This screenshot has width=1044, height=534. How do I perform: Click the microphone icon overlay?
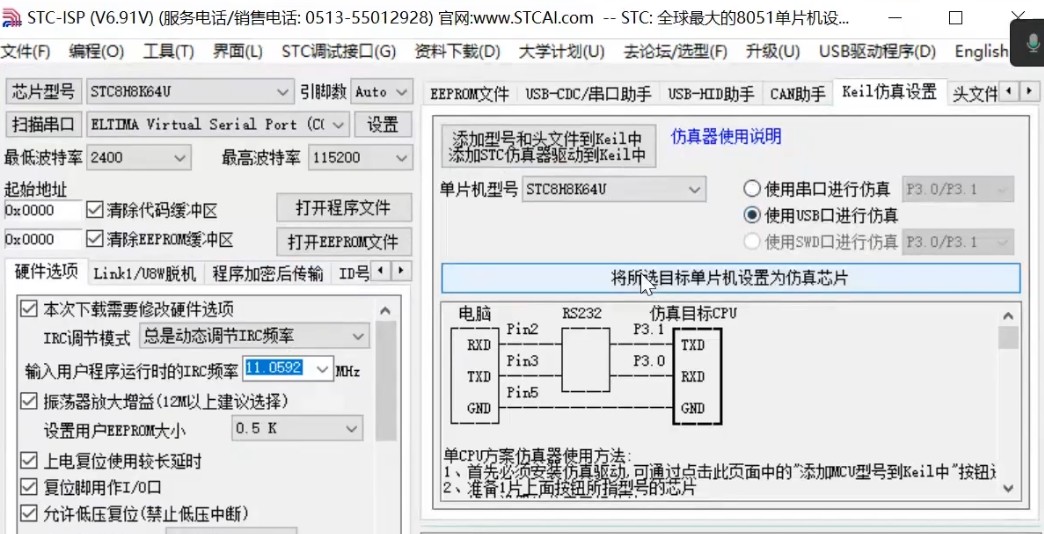point(1033,43)
